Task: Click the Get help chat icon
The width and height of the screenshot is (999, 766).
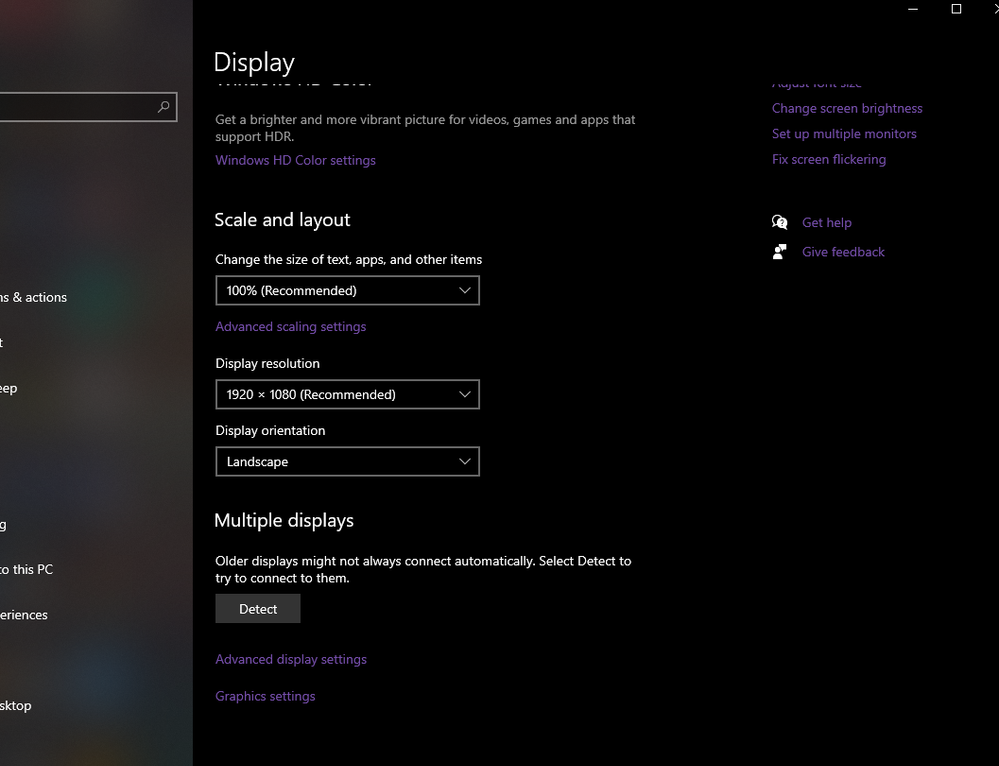Action: 779,222
